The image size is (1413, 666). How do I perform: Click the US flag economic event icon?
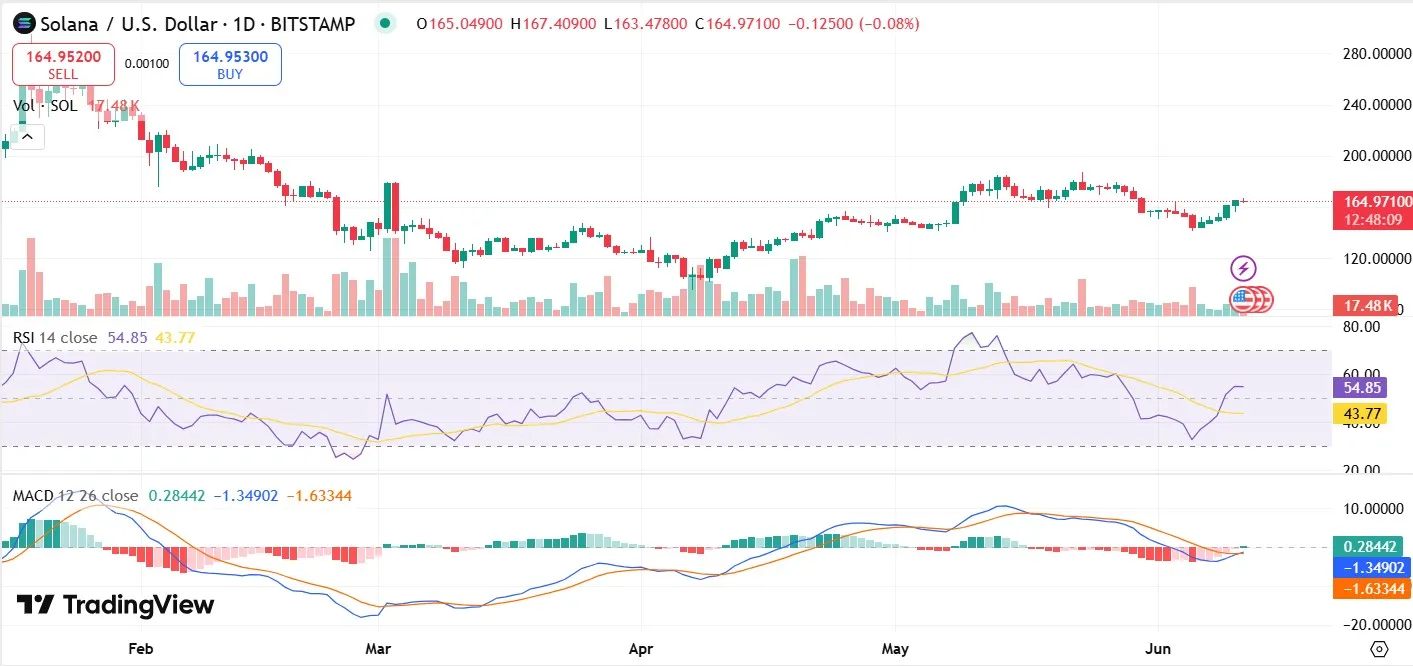pyautogui.click(x=1243, y=298)
